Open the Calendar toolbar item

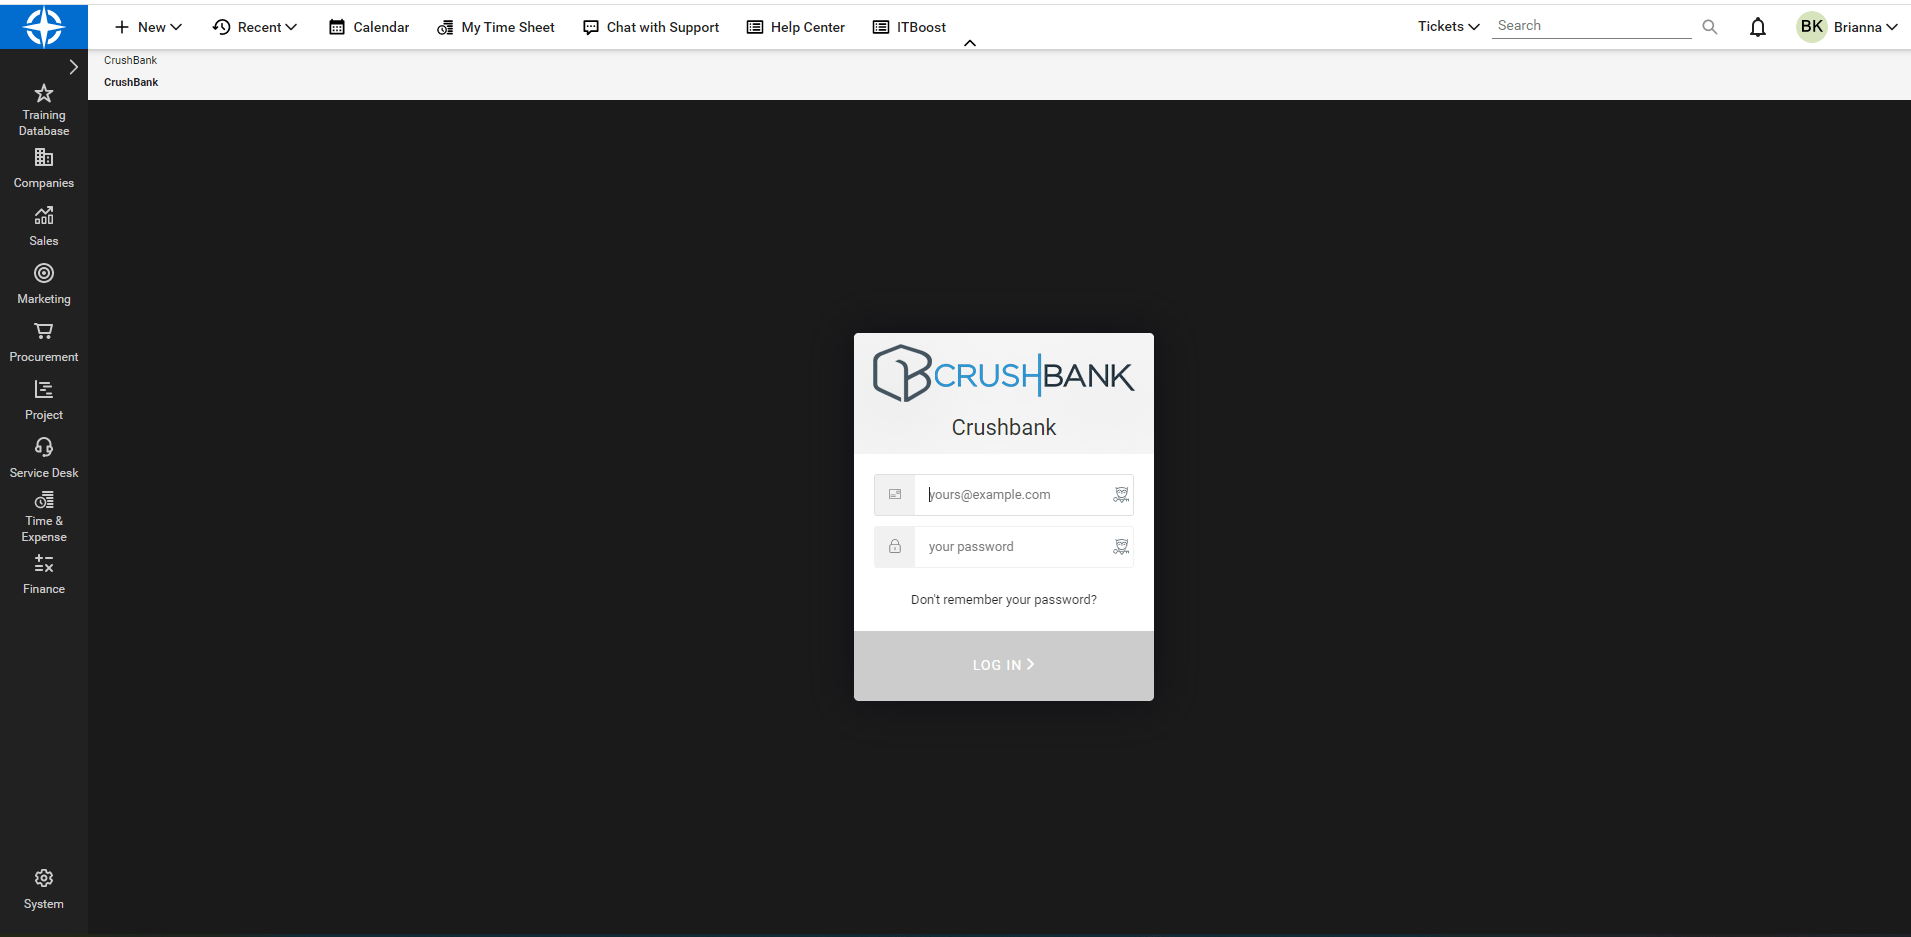coord(369,27)
